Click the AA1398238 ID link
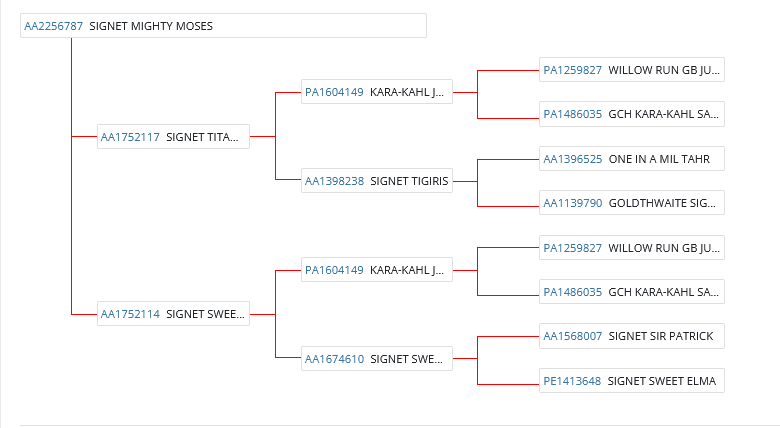780x428 pixels. point(334,181)
